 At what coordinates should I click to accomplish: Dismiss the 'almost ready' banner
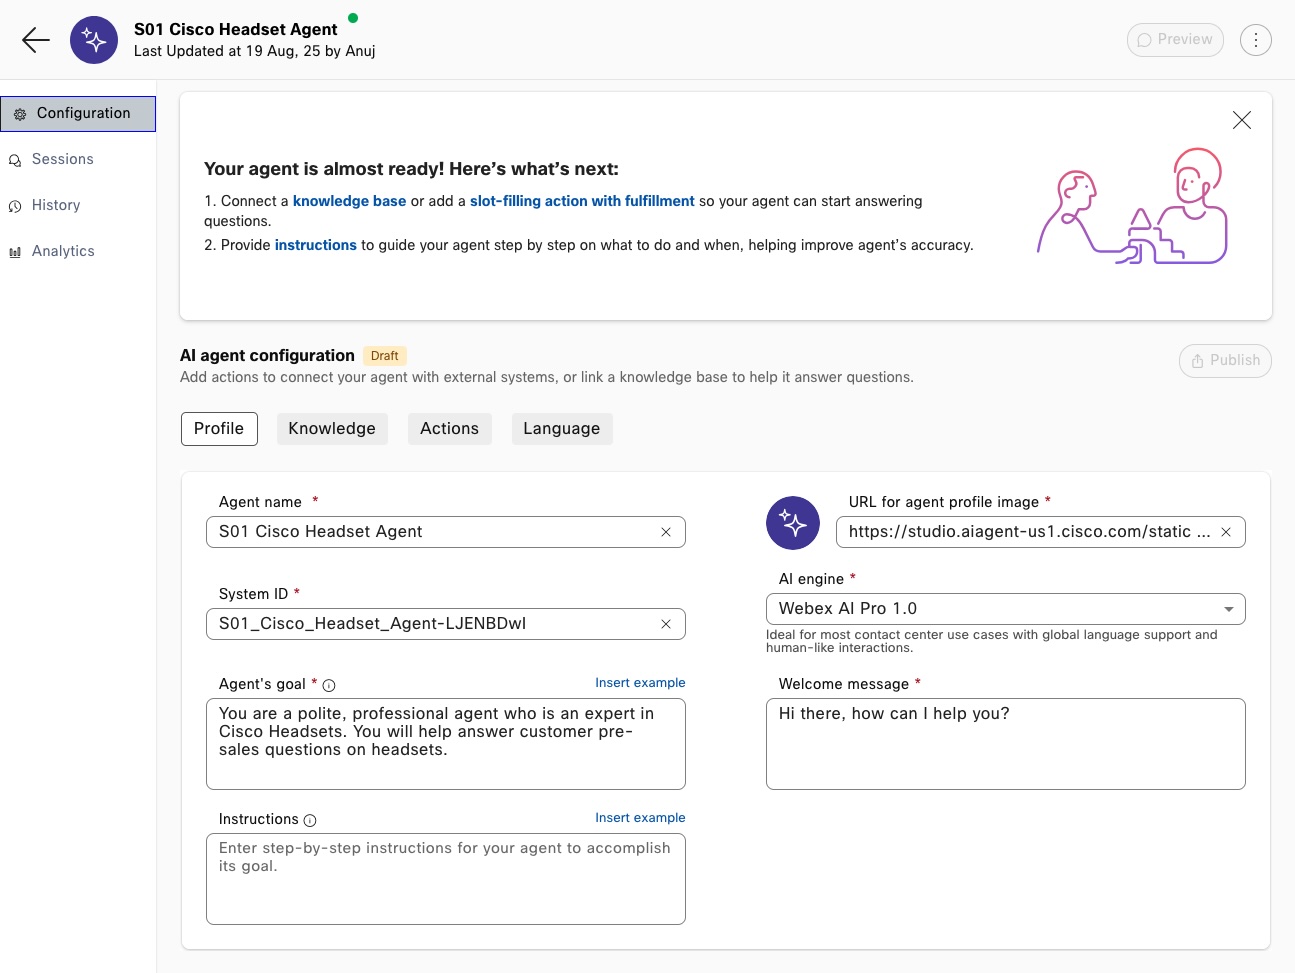coord(1241,120)
